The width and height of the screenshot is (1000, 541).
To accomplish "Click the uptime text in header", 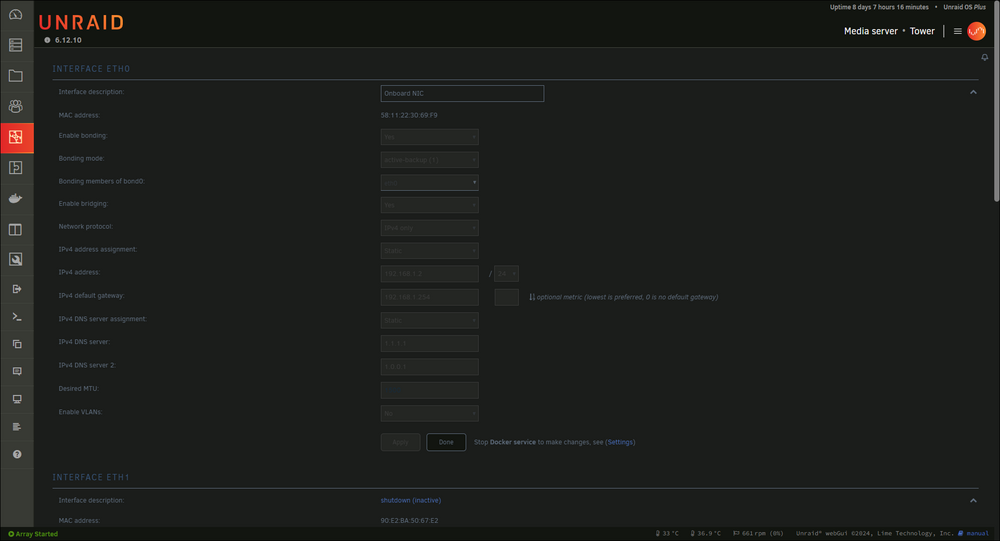I will 879,7.
